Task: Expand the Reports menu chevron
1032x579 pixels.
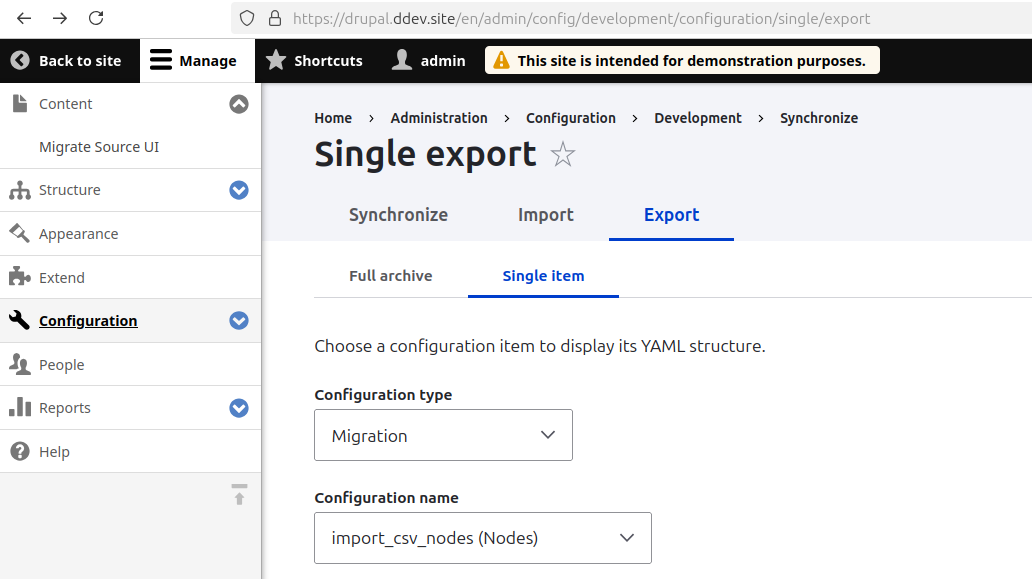Action: 238,407
